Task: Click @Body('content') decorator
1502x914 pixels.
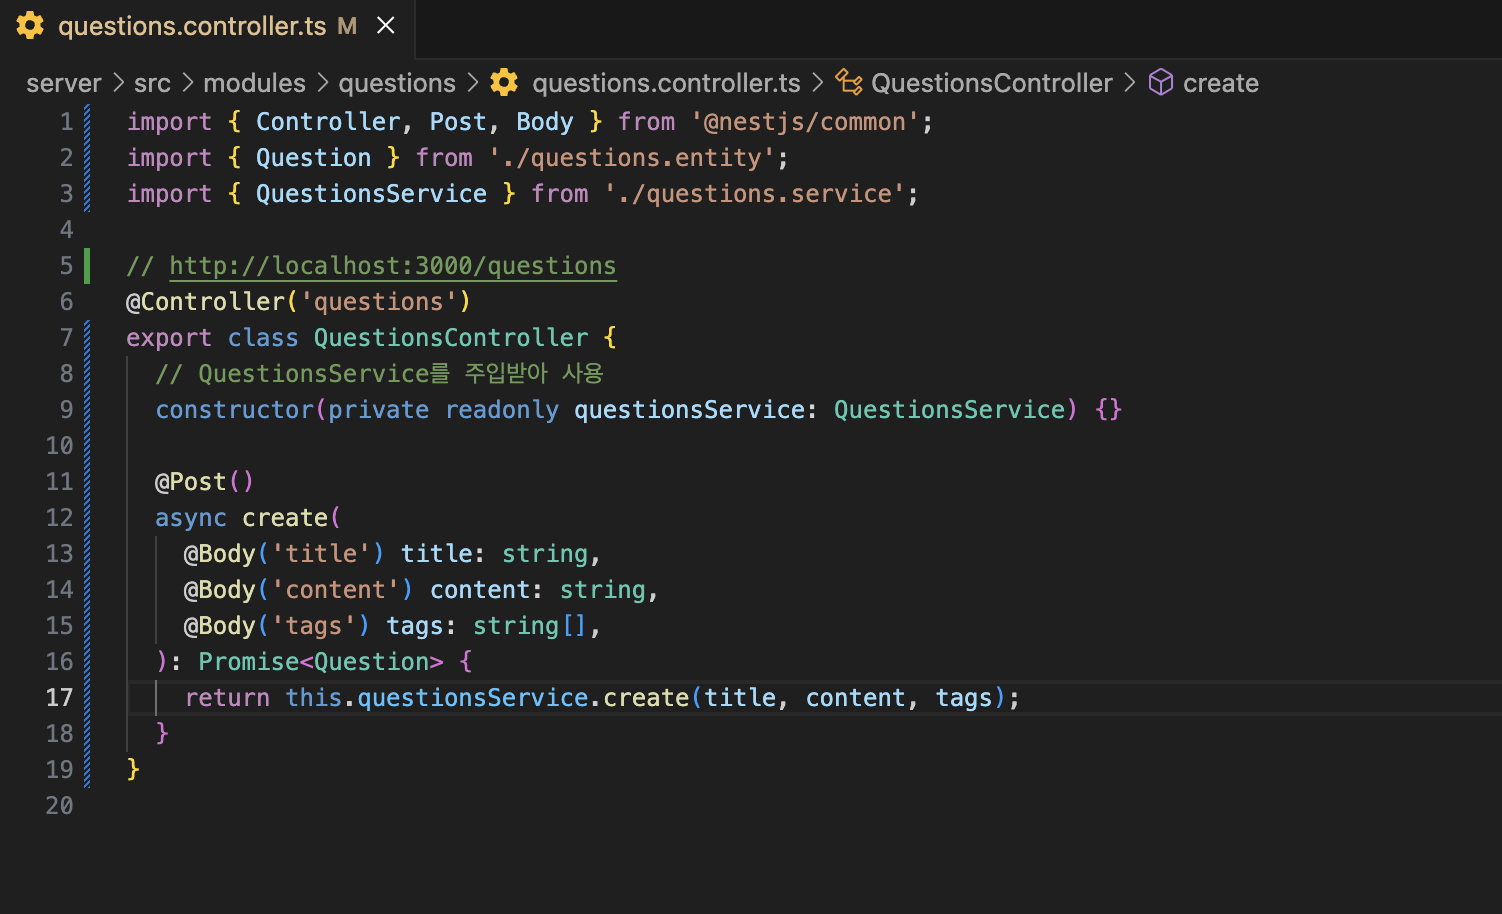Action: (298, 590)
